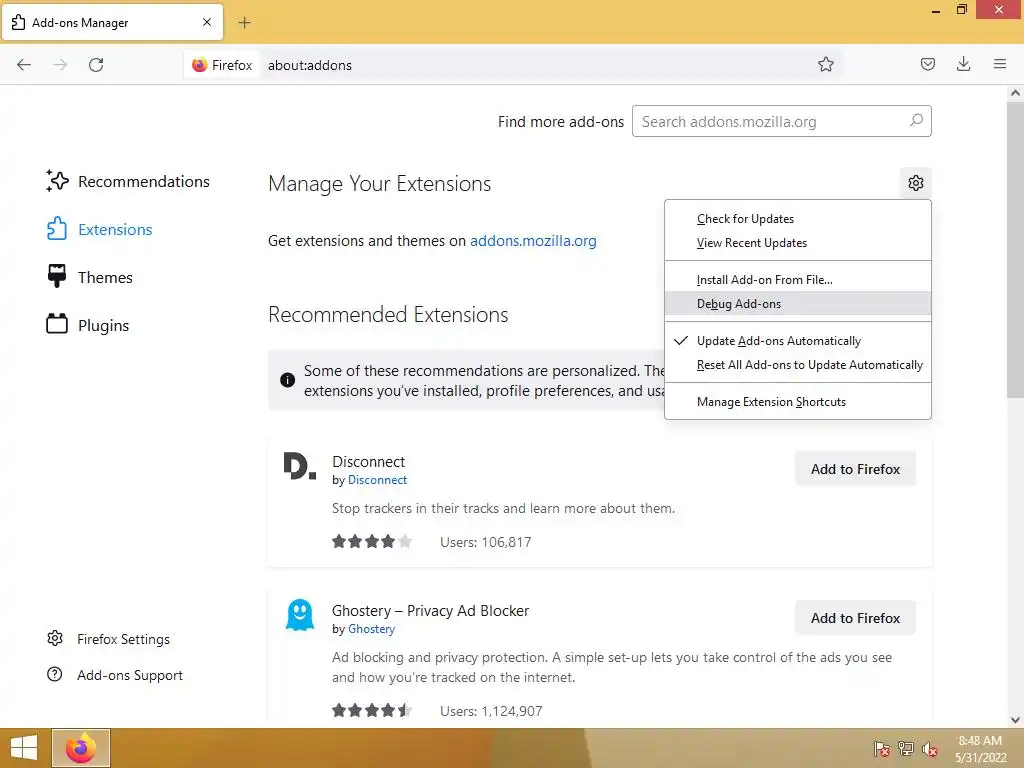
Task: Open the Ghostery author link
Action: (371, 629)
